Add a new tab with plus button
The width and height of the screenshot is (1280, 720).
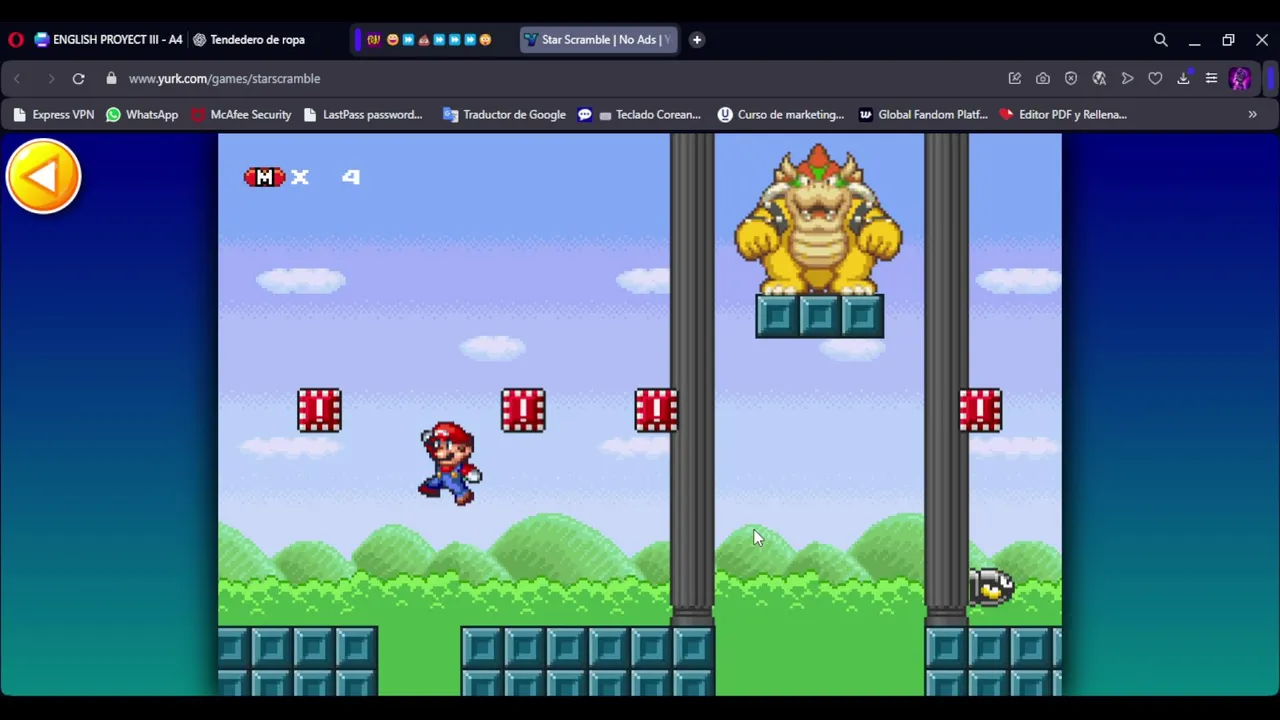click(x=696, y=40)
